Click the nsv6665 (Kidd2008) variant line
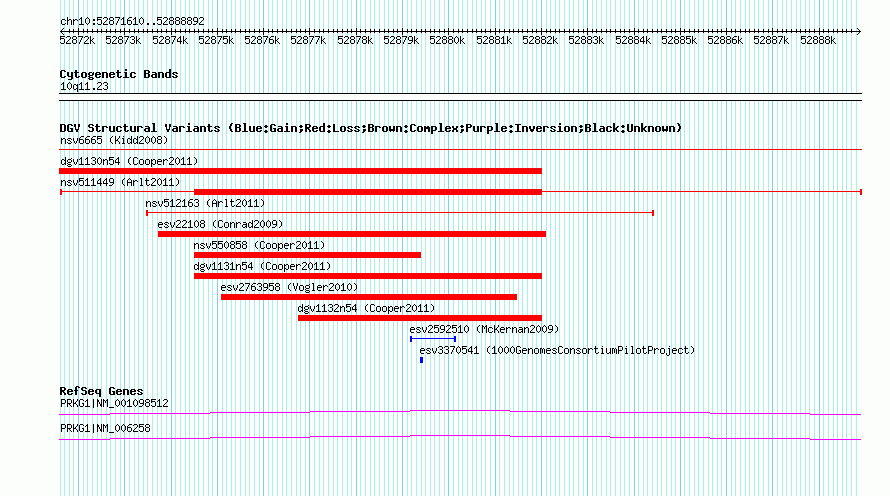This screenshot has height=496, width=890. coord(460,150)
